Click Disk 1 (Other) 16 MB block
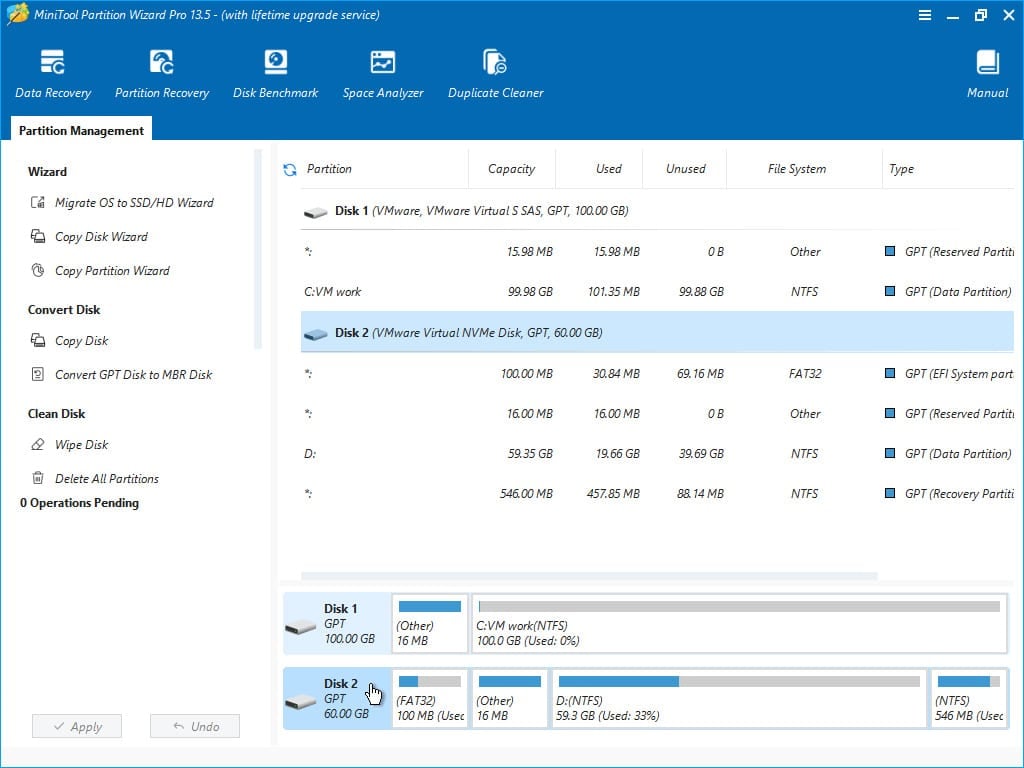 pos(430,624)
